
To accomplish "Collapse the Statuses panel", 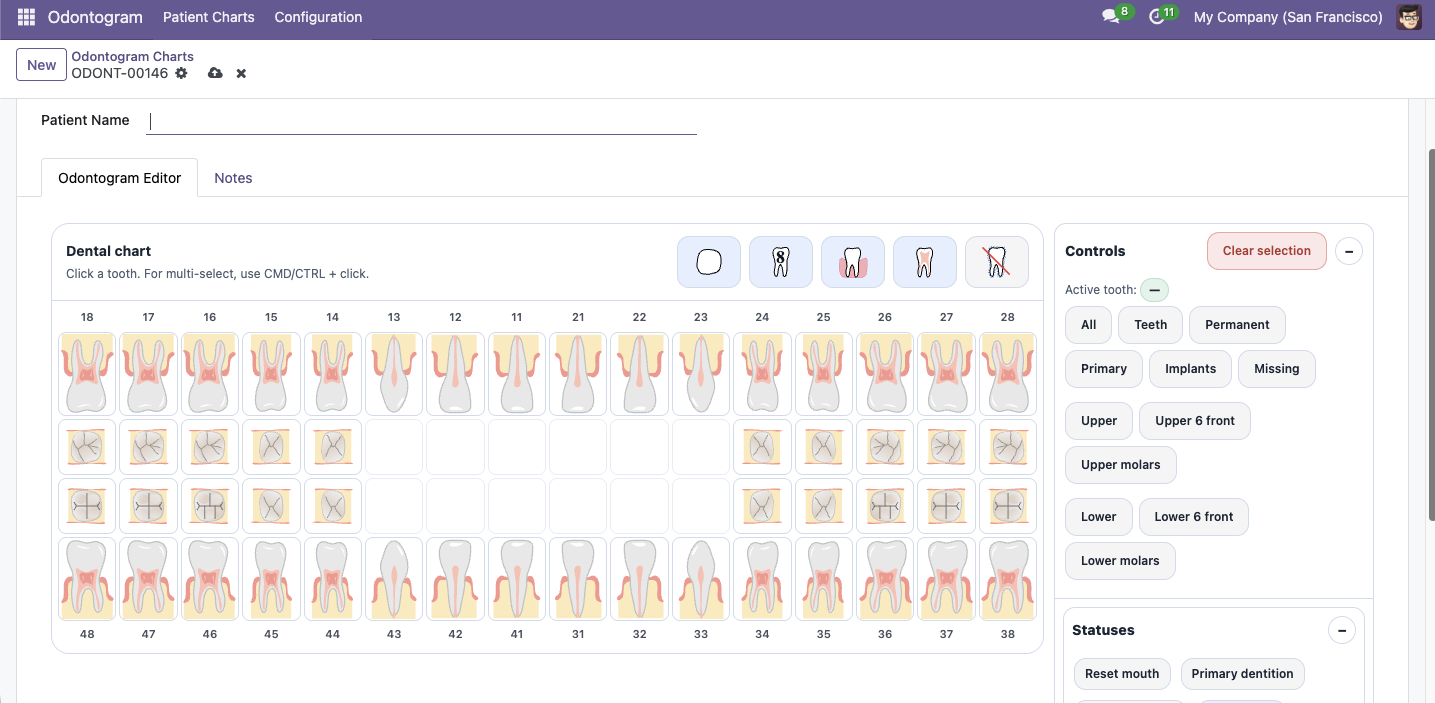I will click(x=1341, y=630).
